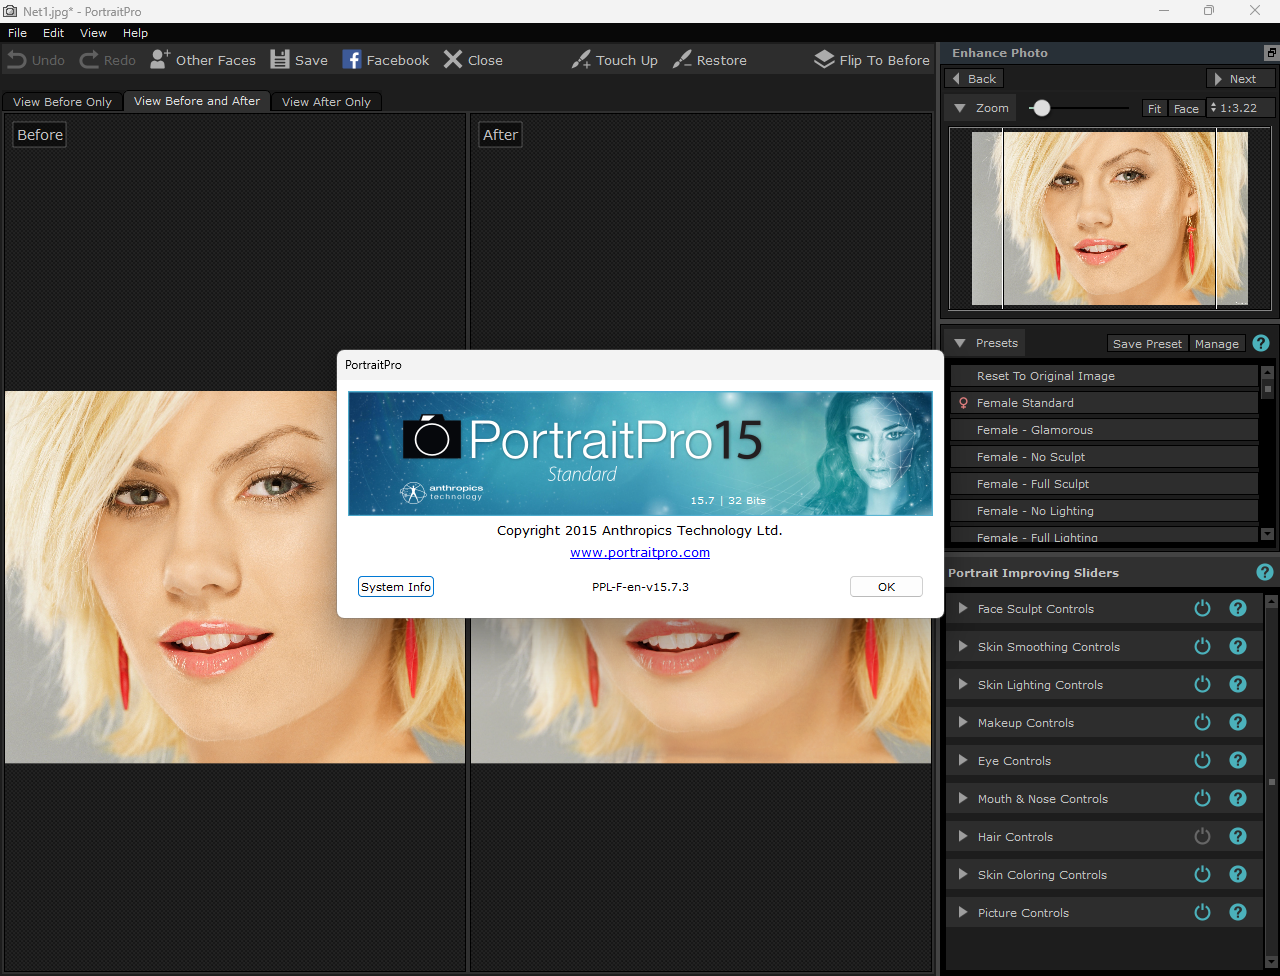Zoom to Fit button
This screenshot has height=976, width=1280.
coord(1155,109)
